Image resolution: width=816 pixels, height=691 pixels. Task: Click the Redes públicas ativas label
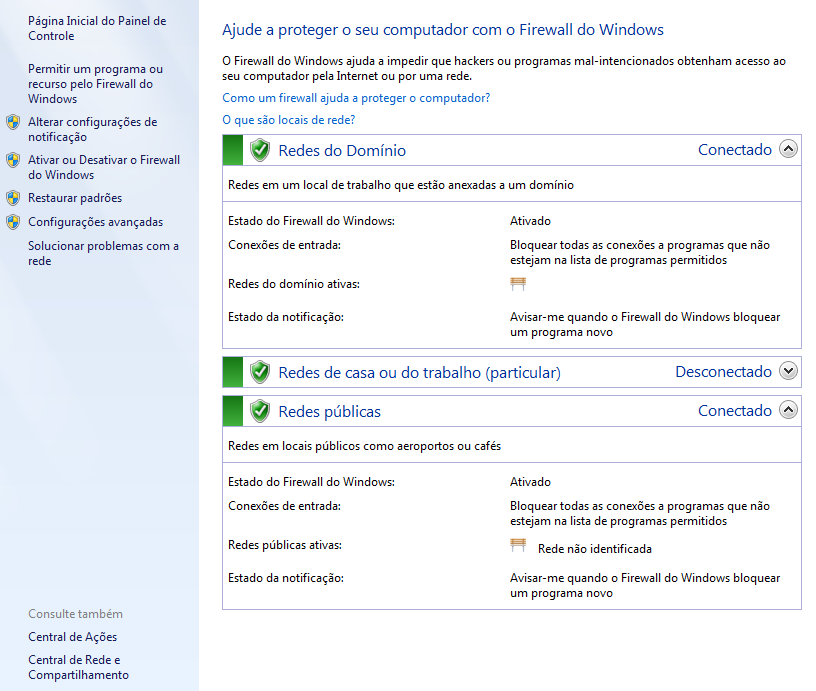point(285,545)
